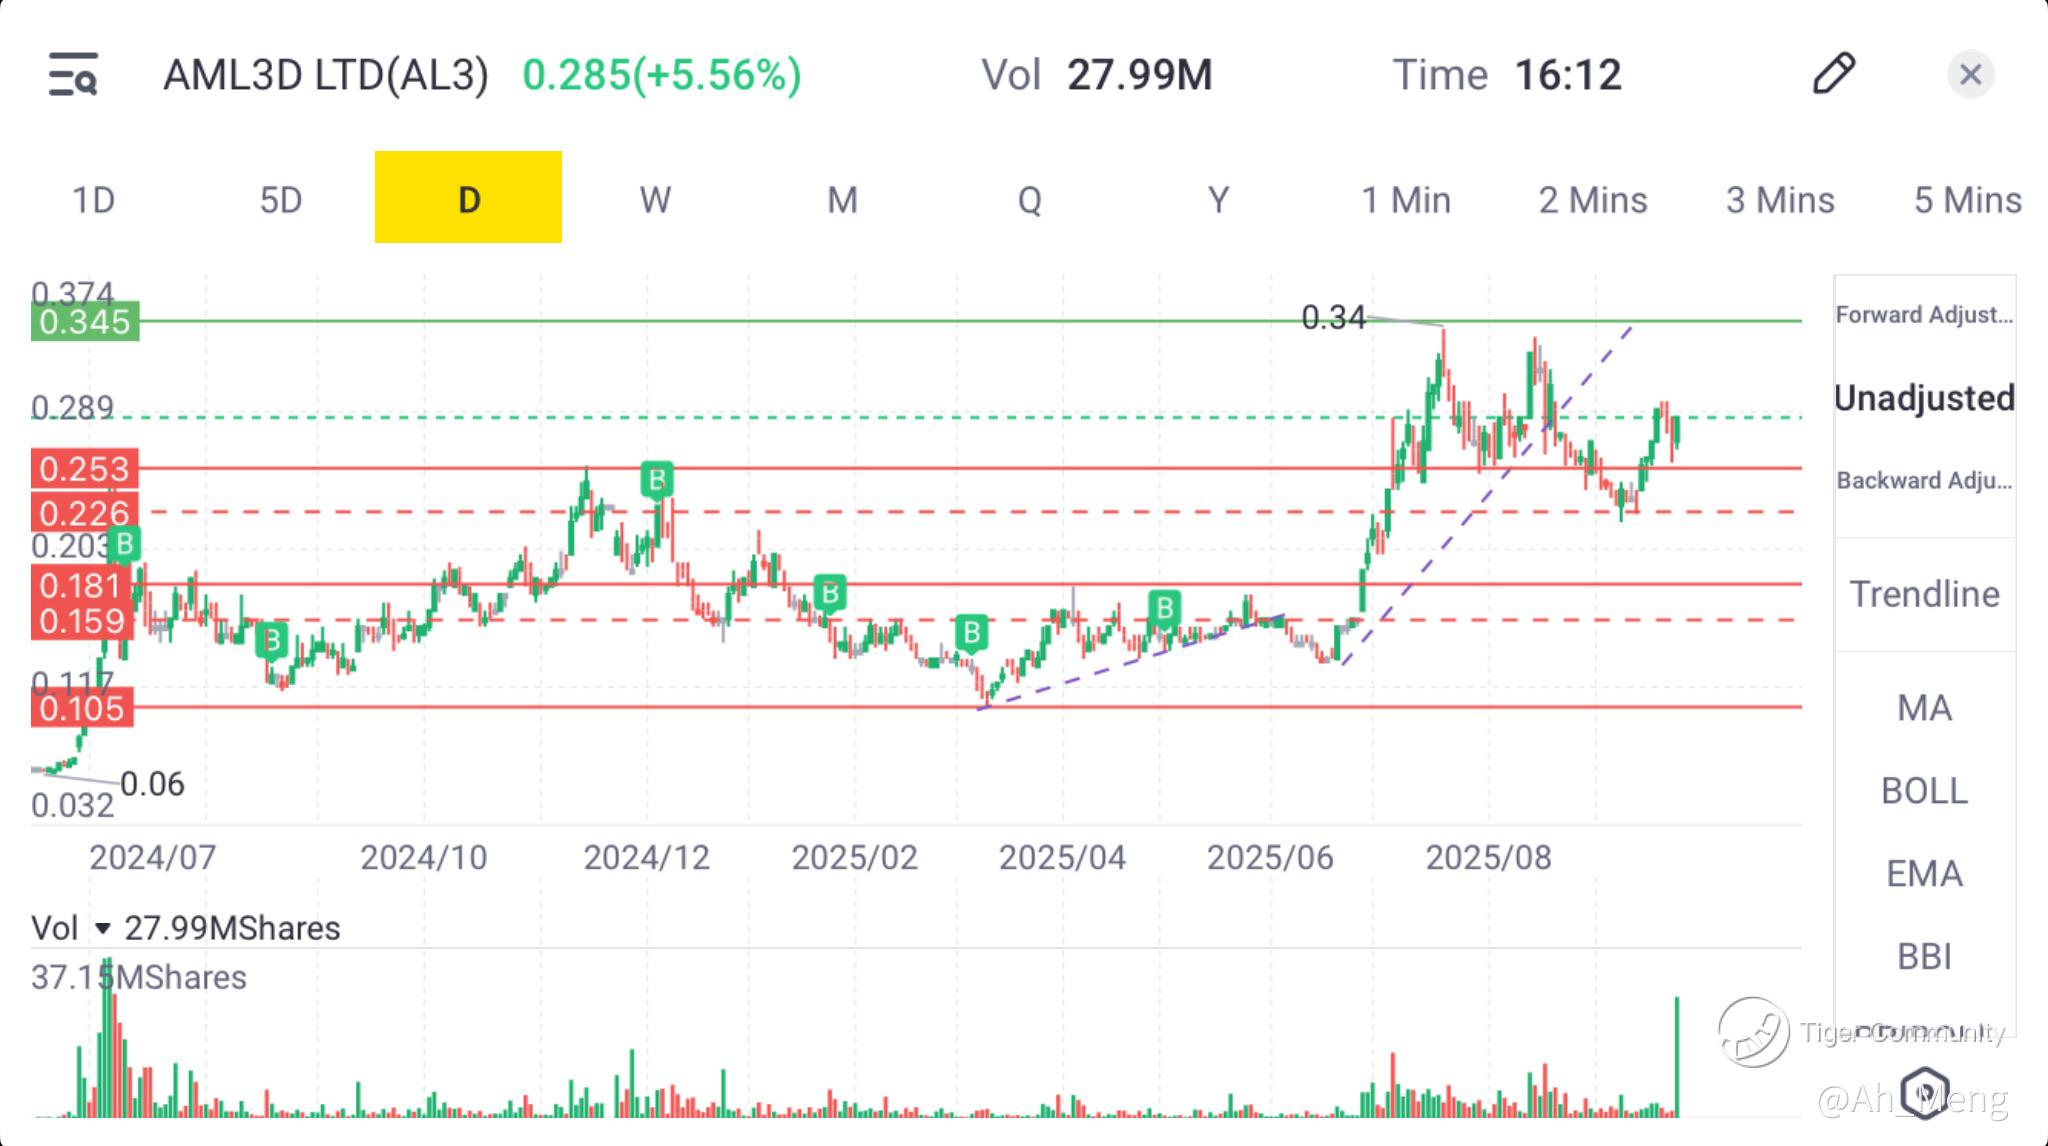Click the B marker near 2025/04
The width and height of the screenshot is (2048, 1146).
(1164, 608)
